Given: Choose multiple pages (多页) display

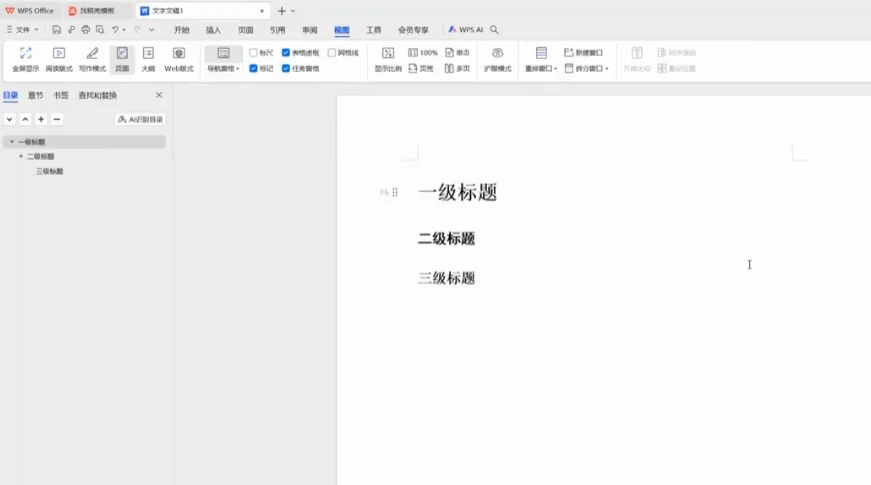Looking at the screenshot, I should pyautogui.click(x=458, y=68).
